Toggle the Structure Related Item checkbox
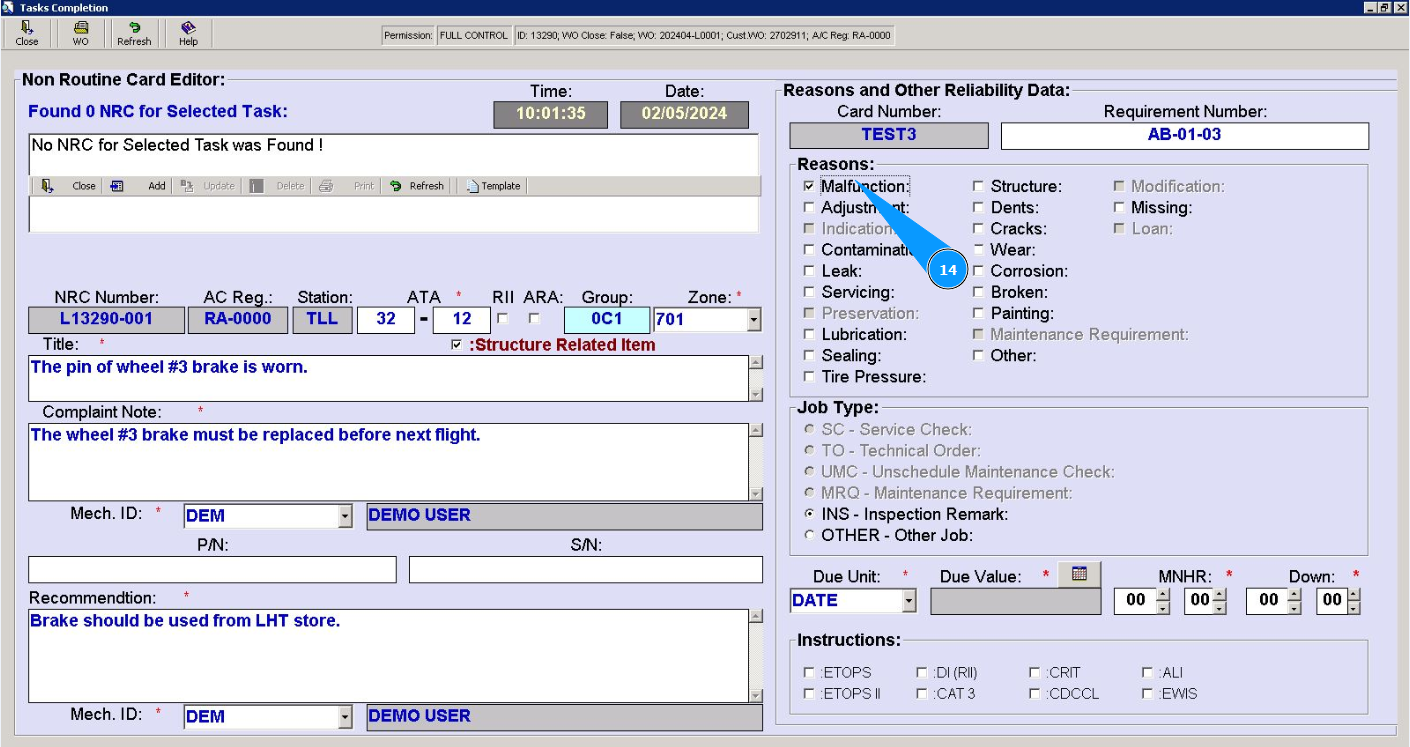 click(x=457, y=345)
